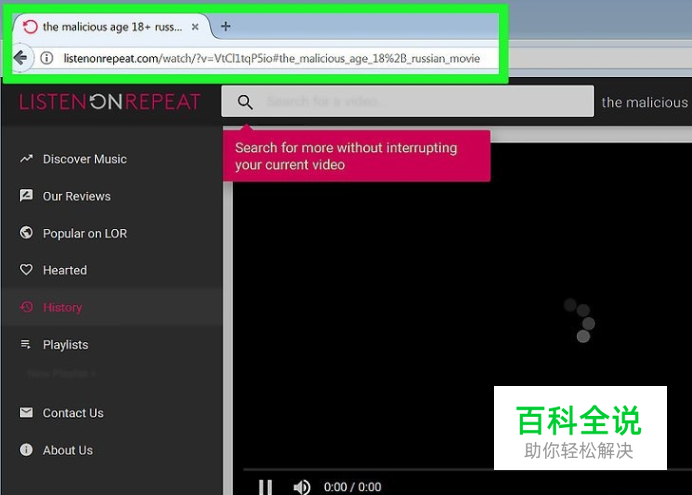Click the 'Search for more without interrupting' tooltip
The height and width of the screenshot is (495, 692).
pos(357,156)
